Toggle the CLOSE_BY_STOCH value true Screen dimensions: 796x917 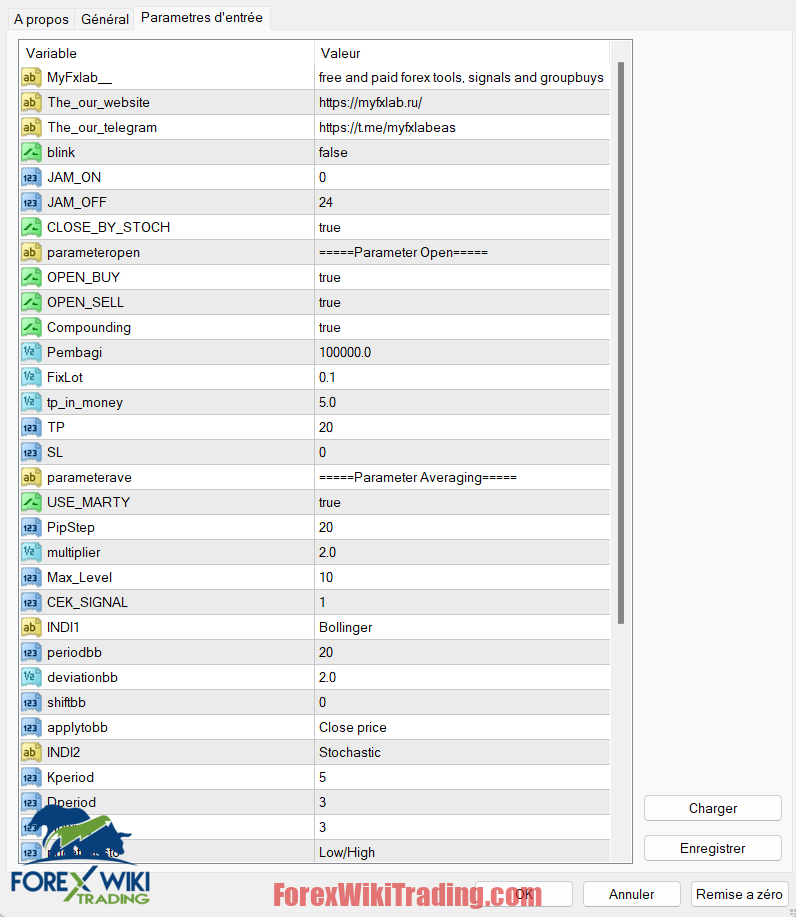460,227
